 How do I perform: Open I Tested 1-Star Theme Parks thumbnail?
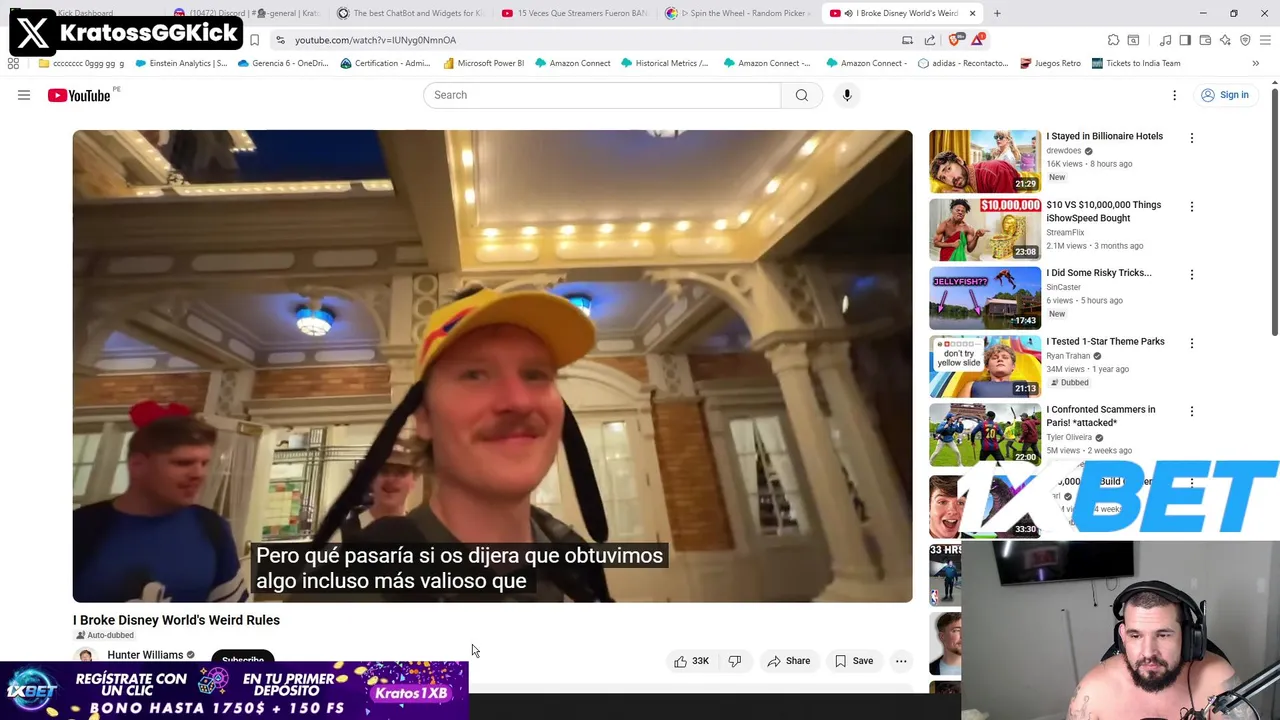point(985,366)
